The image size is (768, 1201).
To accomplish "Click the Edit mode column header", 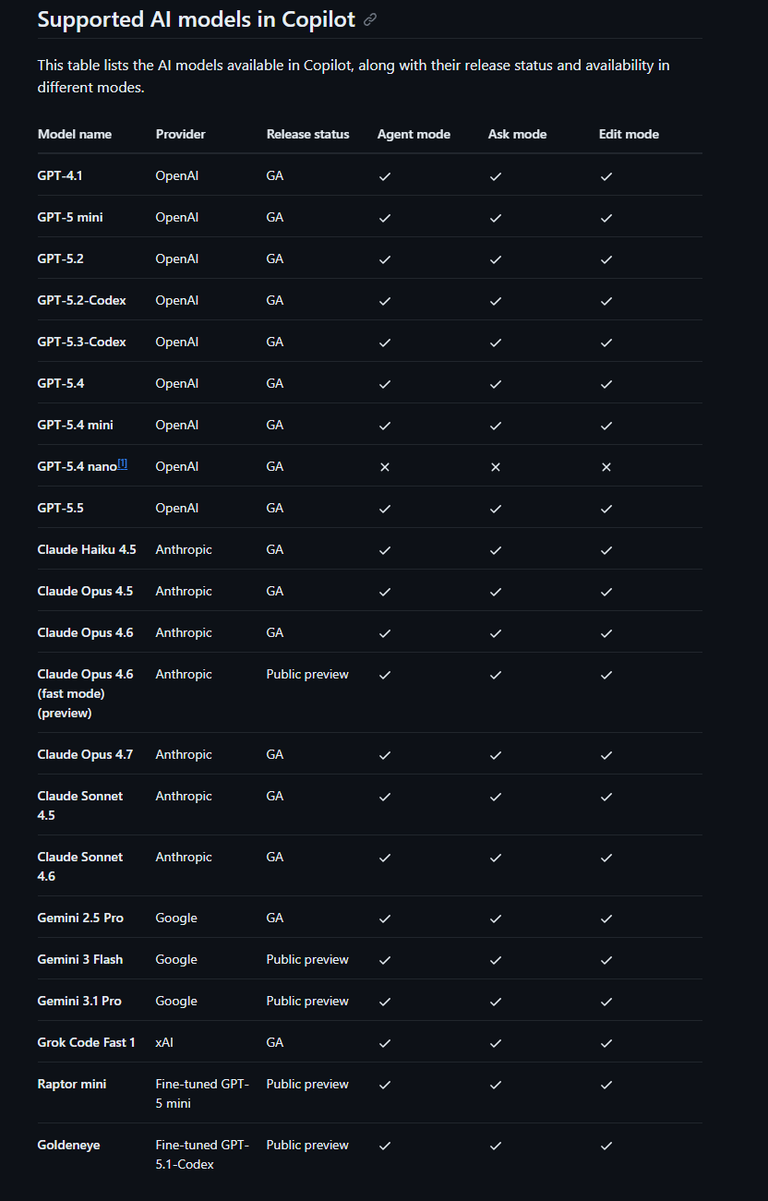I will click(x=629, y=134).
